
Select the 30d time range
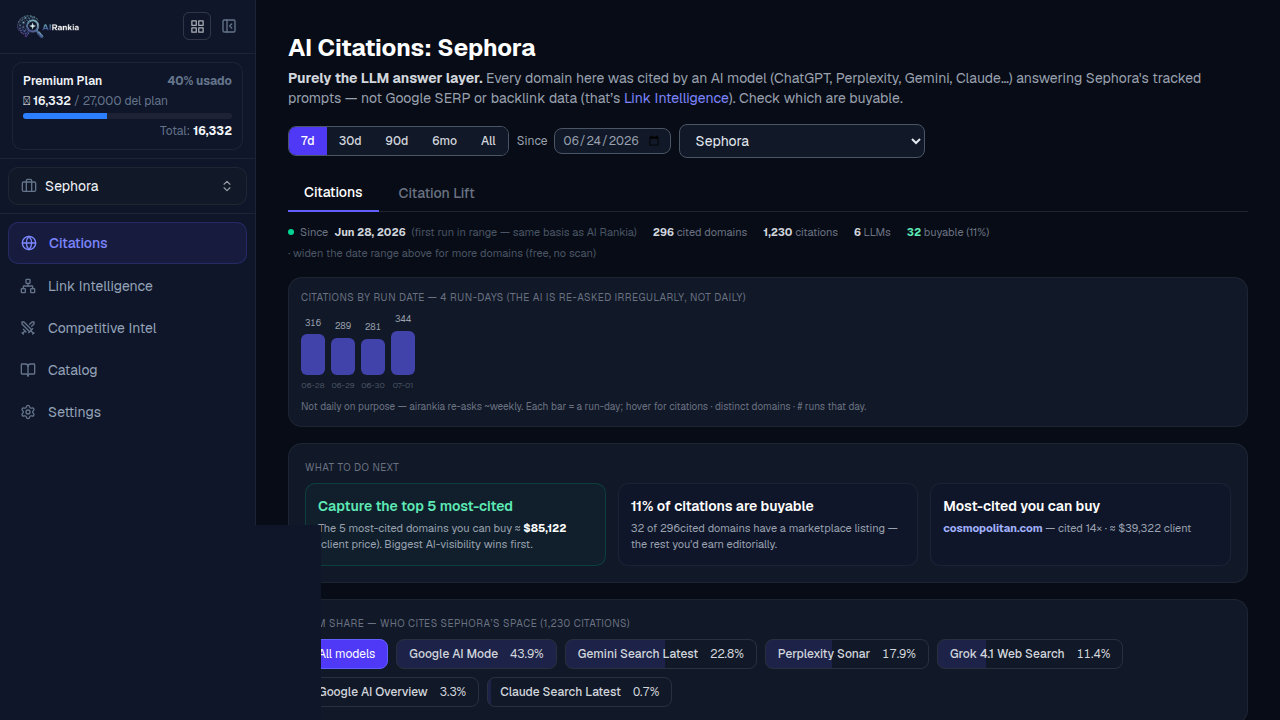click(350, 141)
